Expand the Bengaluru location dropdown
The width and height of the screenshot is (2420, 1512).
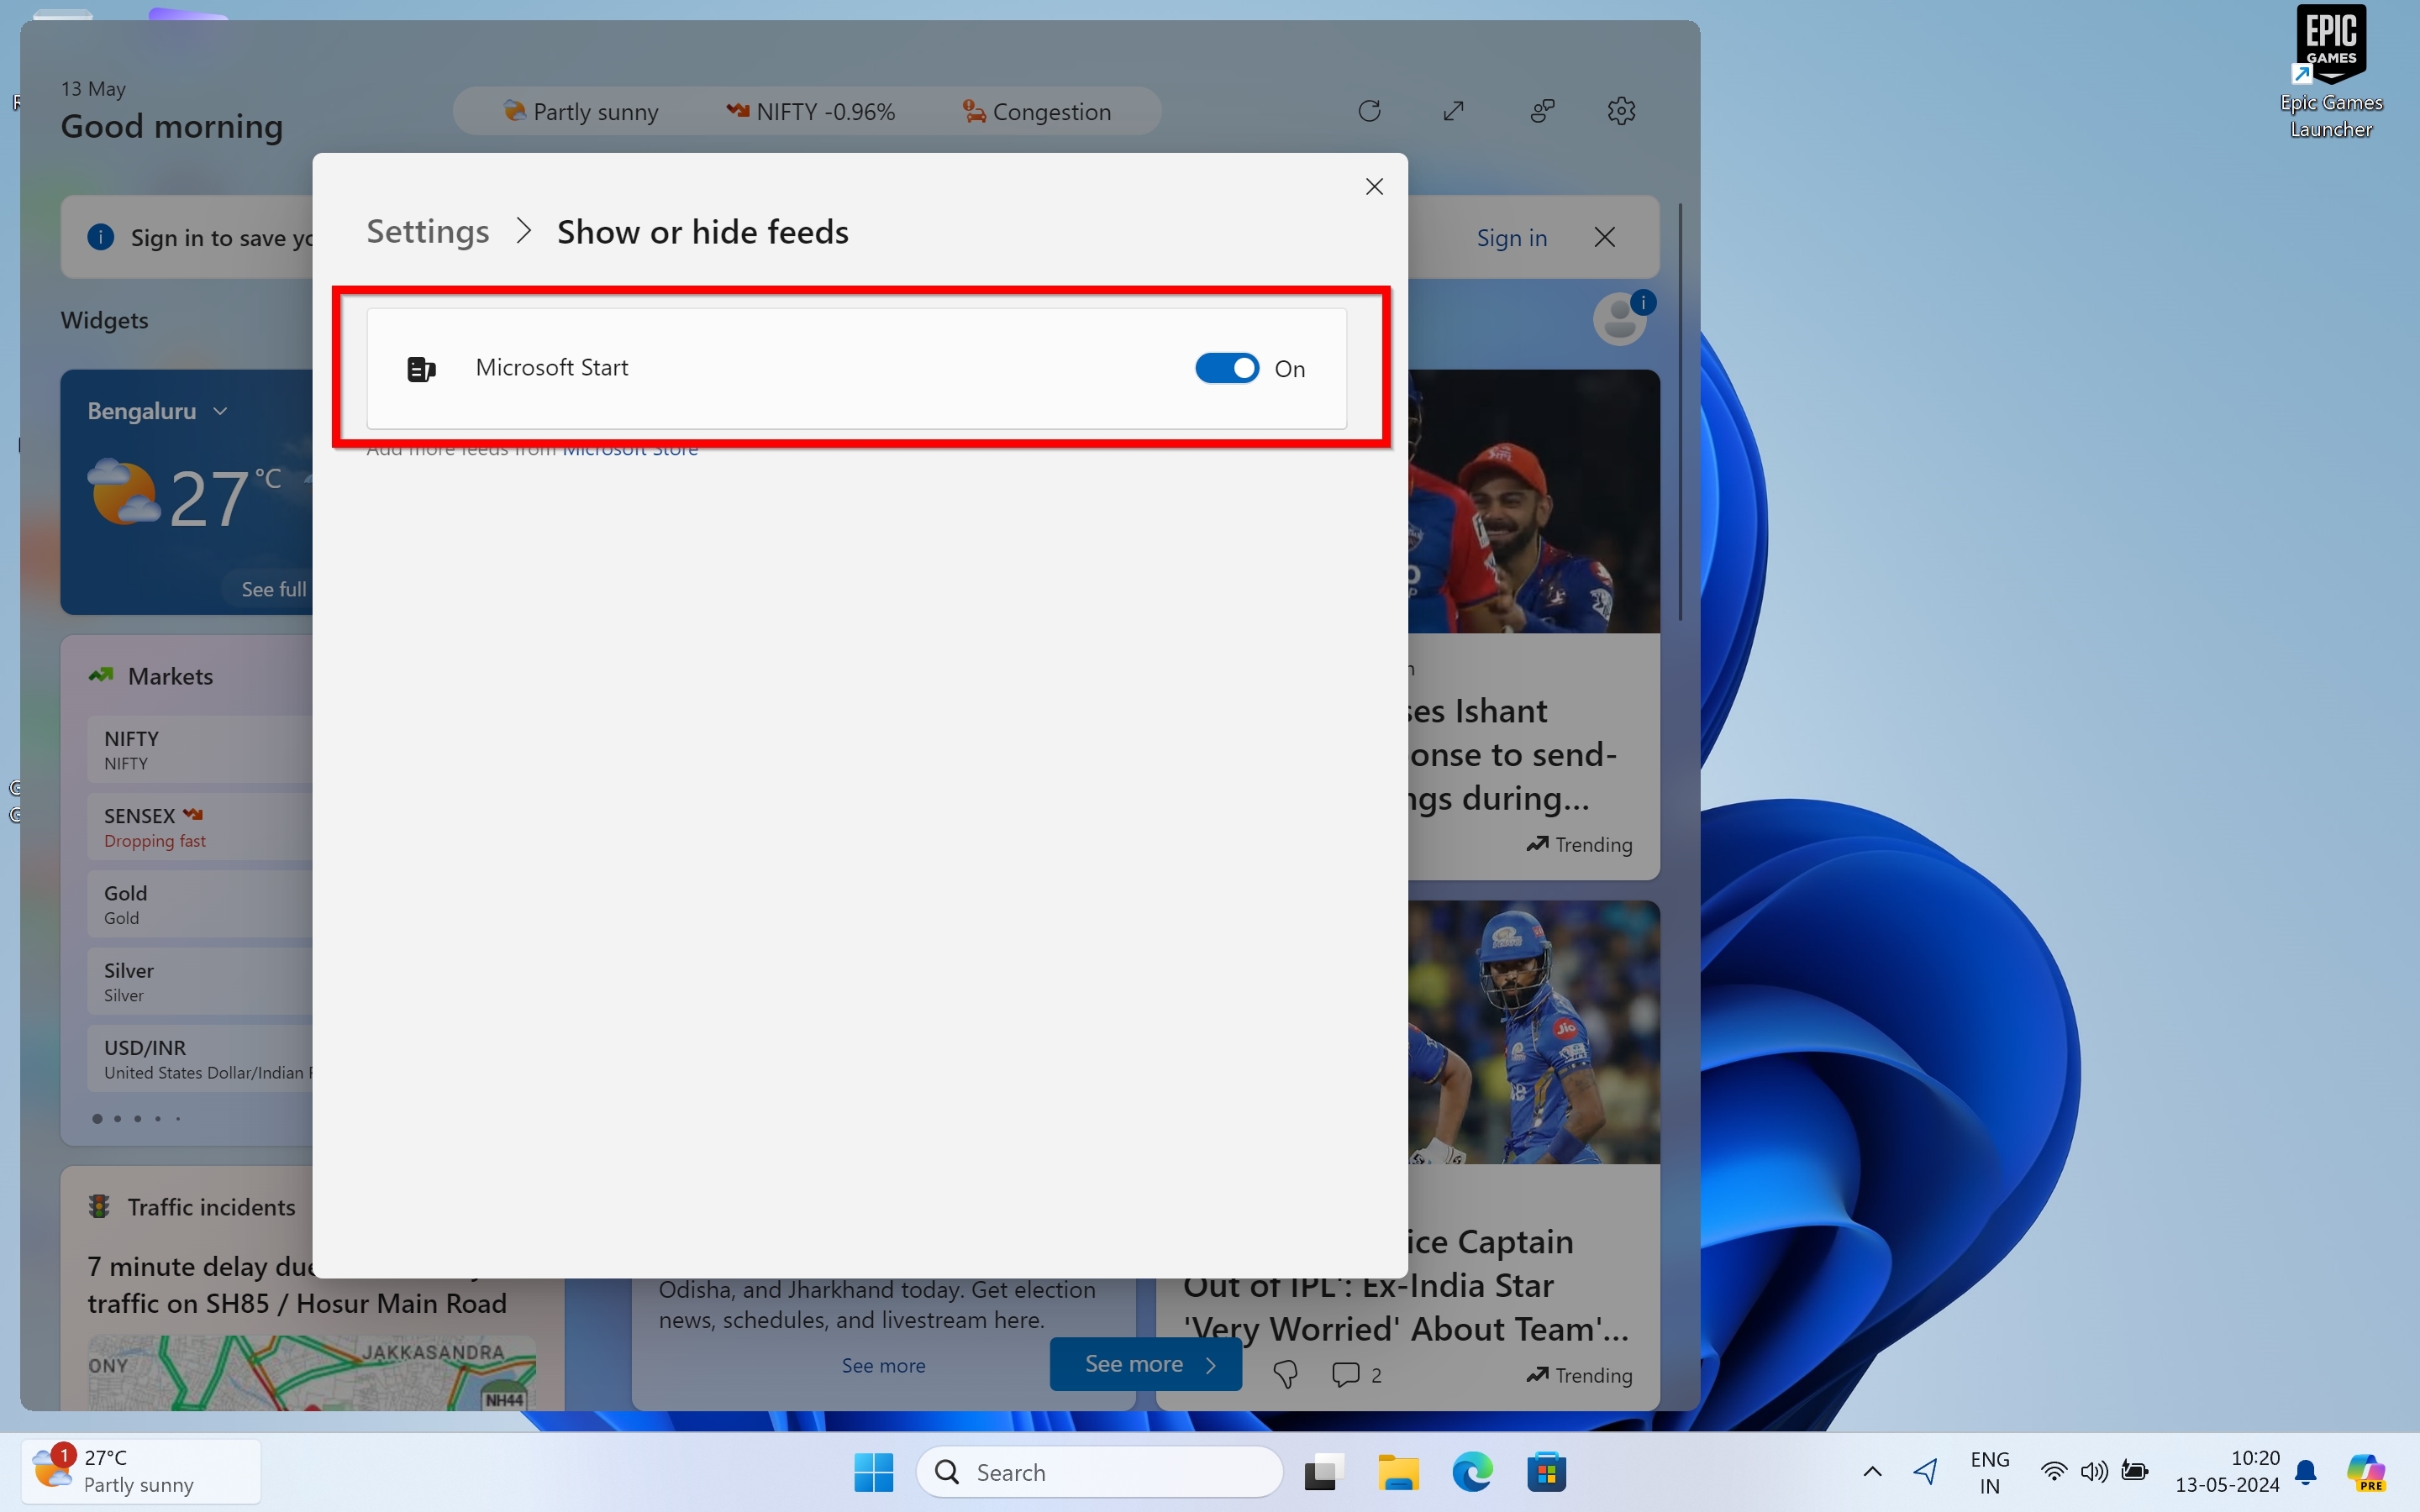[220, 411]
